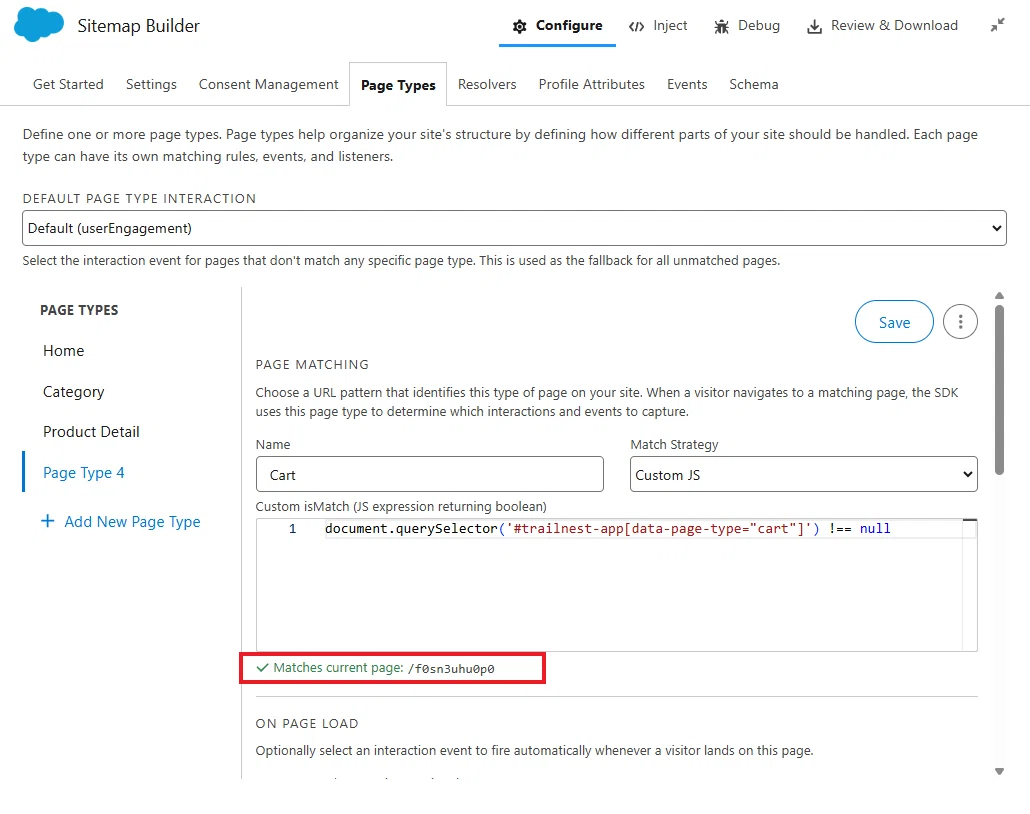
Task: Click the panel's vertical scrollbar thumb
Action: pyautogui.click(x=999, y=390)
